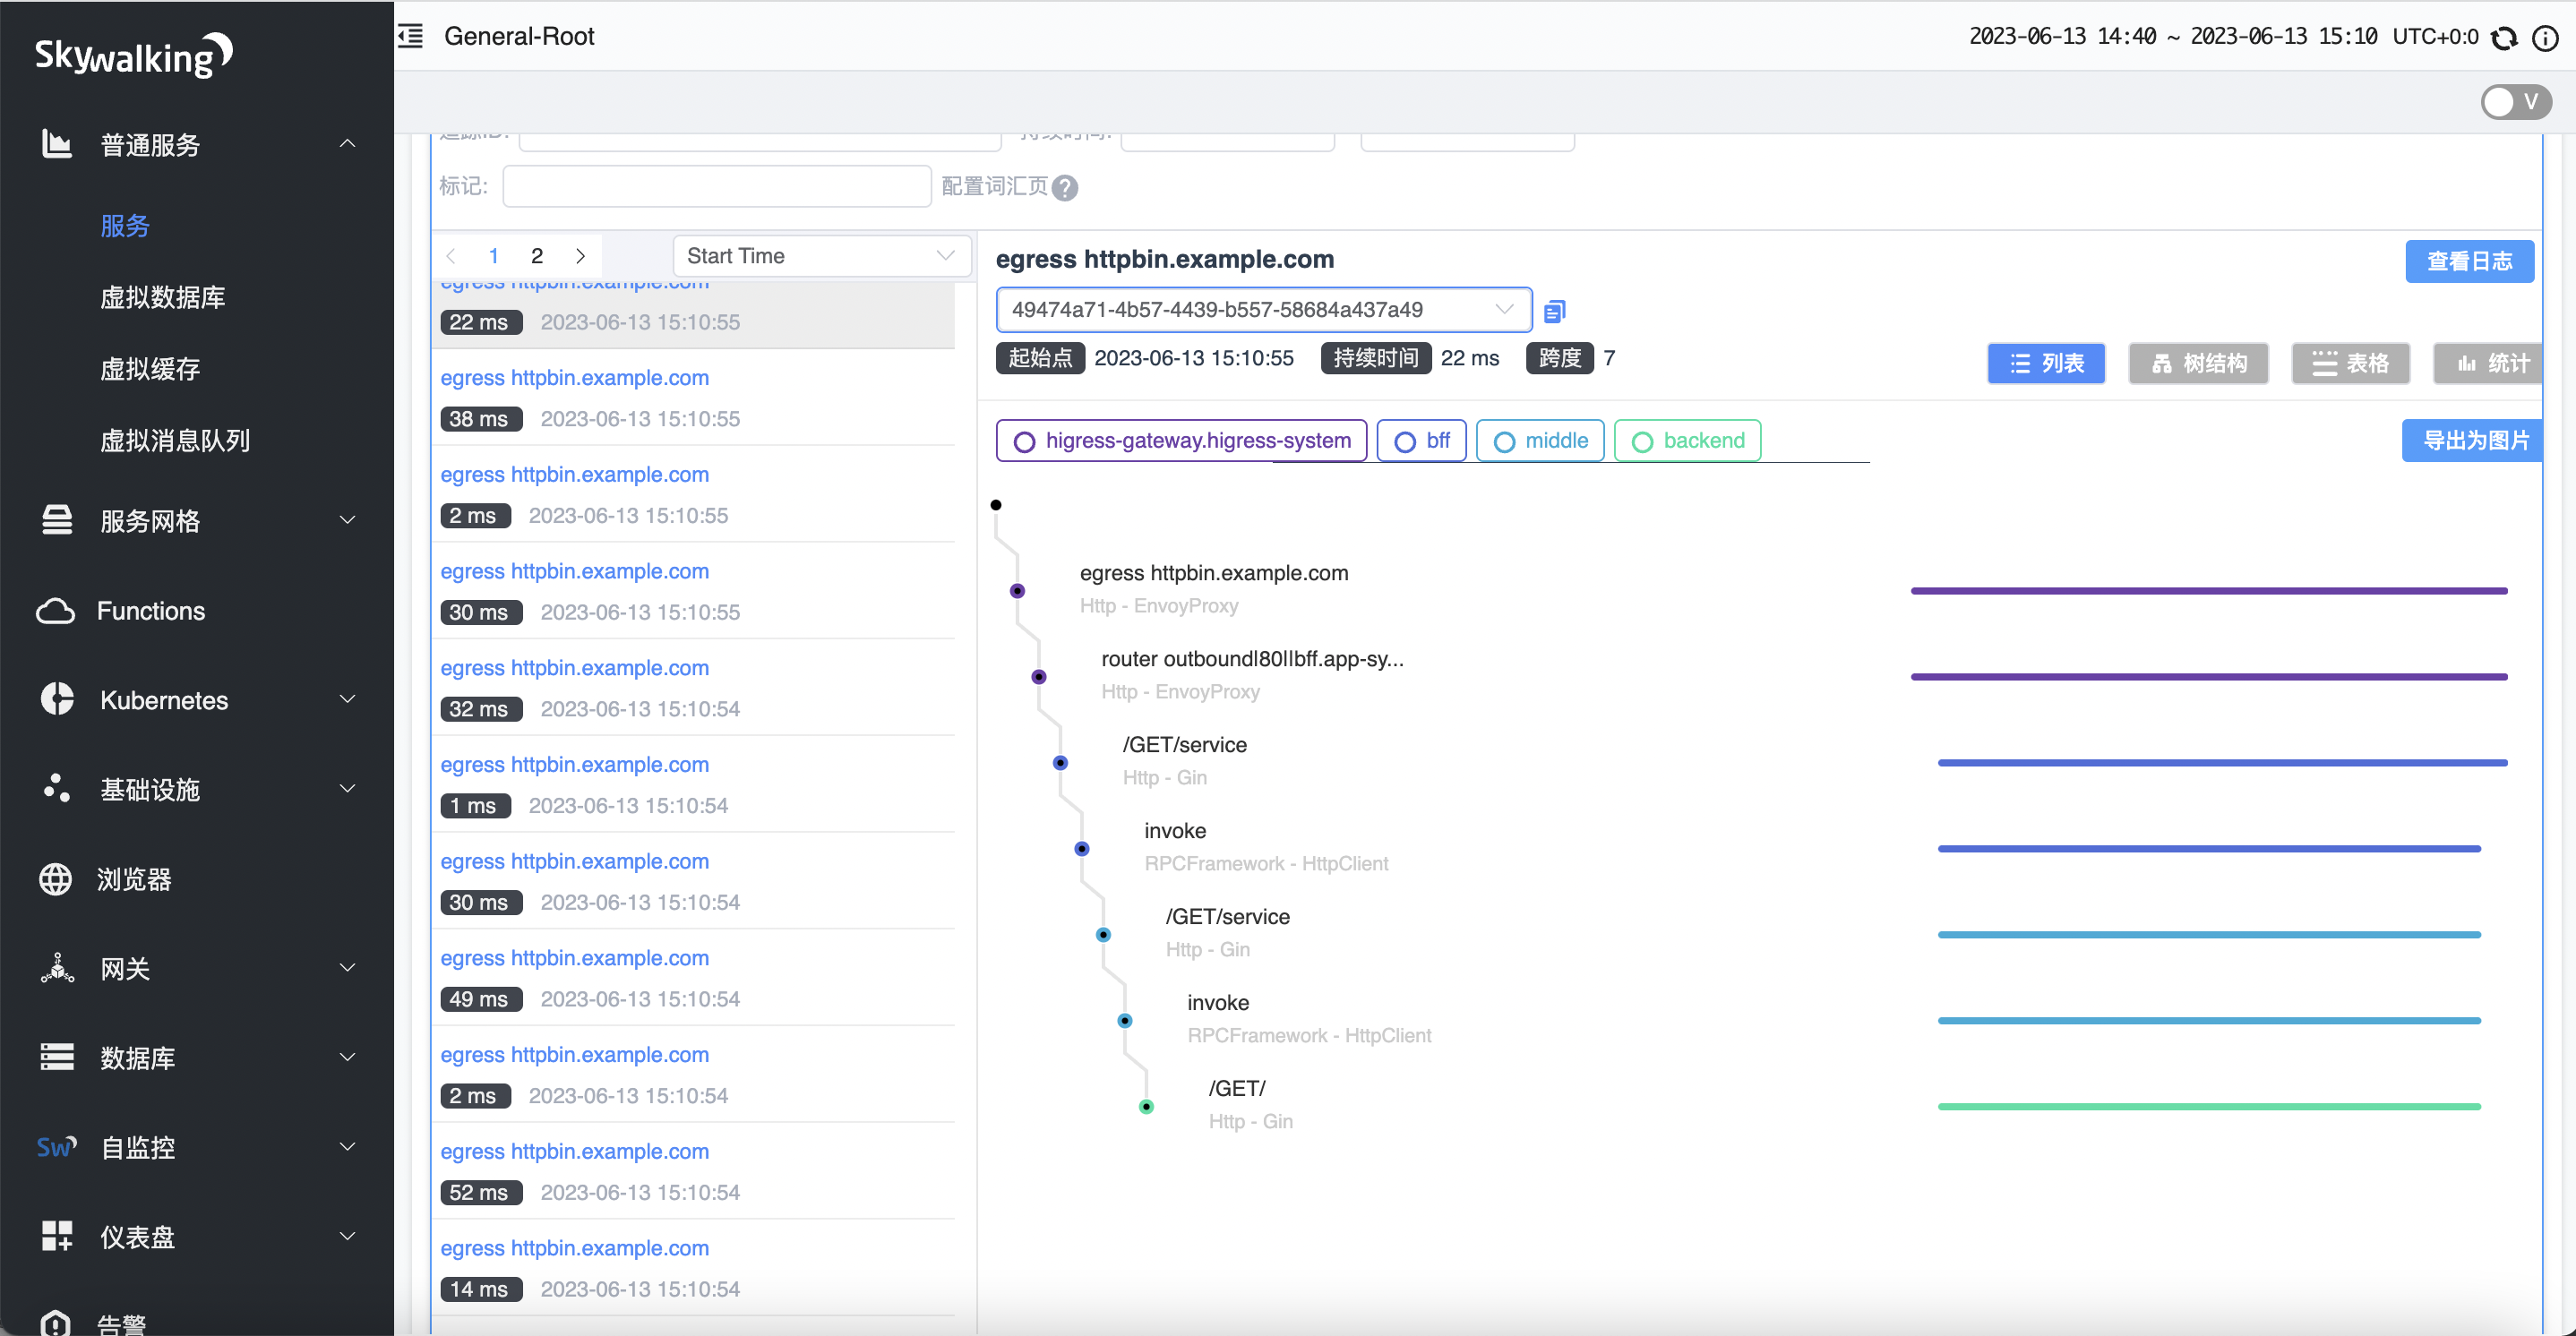Click the 导出为图片 export button
Viewport: 2576px width, 1336px height.
(2474, 441)
